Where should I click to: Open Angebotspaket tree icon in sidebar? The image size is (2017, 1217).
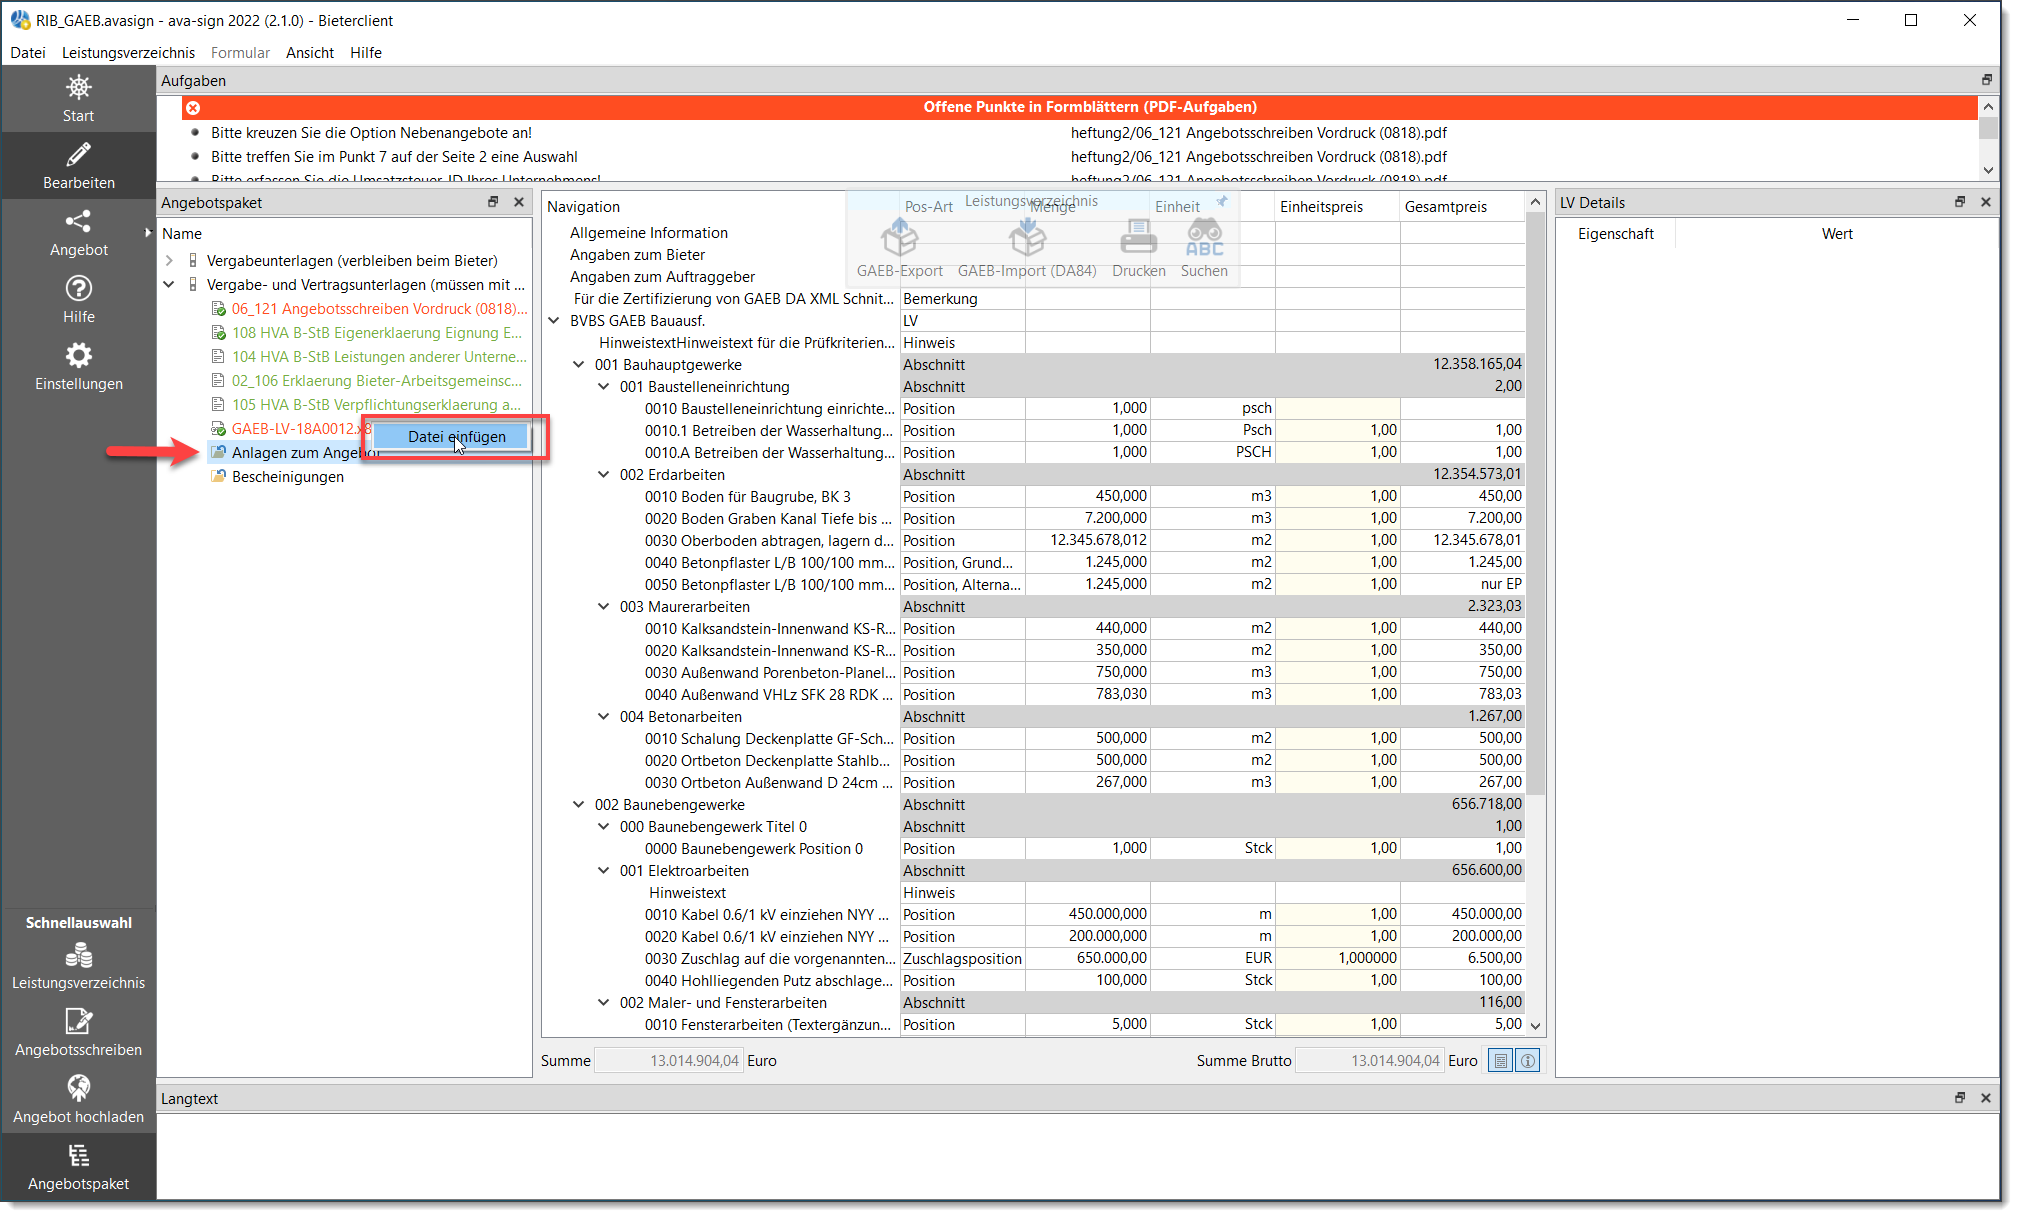click(78, 1155)
